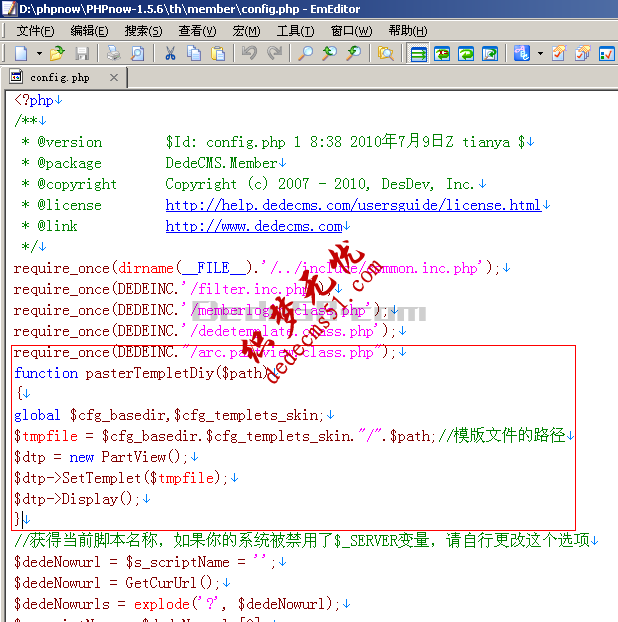The height and width of the screenshot is (622, 618).
Task: Click in the line with $dtp->Display();
Action: [x=78, y=498]
